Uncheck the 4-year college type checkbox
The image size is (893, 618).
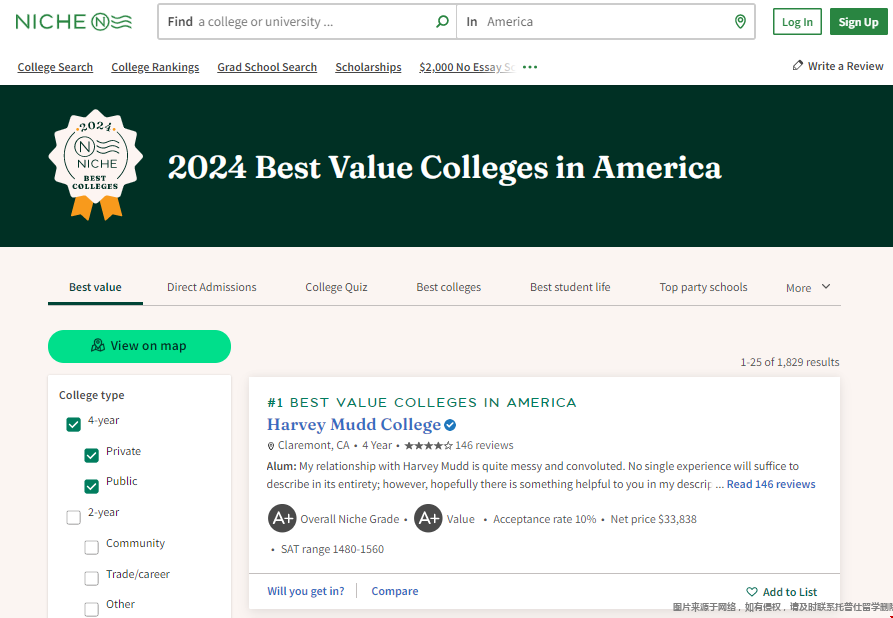click(73, 424)
